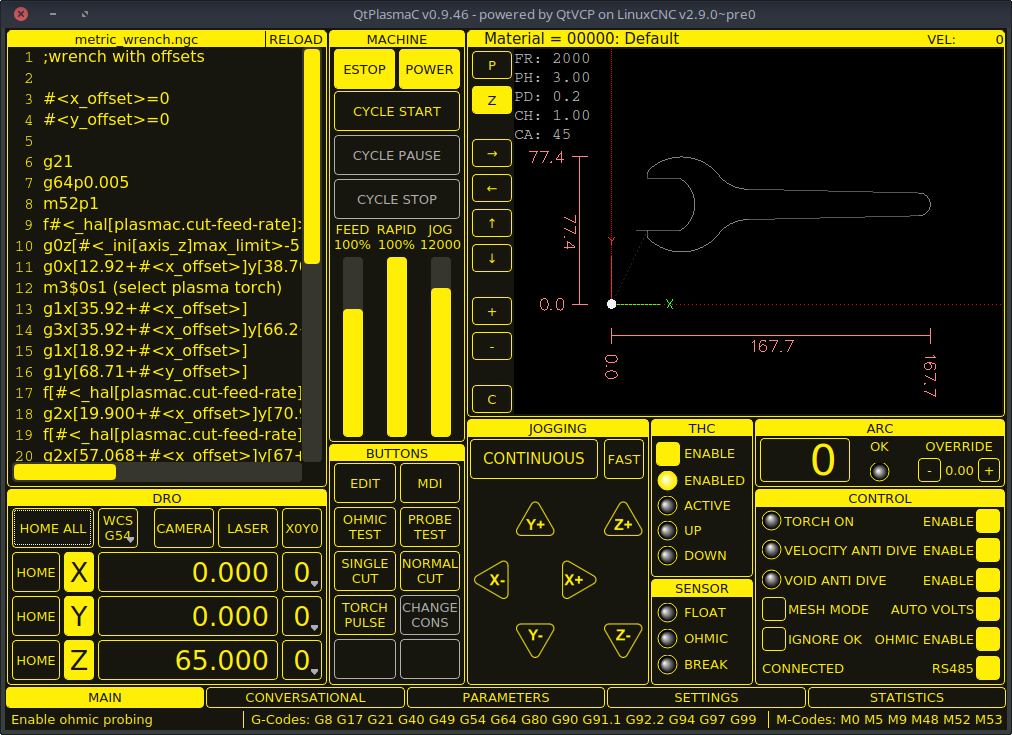Click FEED override slider
Viewport: 1012px width, 735px height.
tap(352, 347)
